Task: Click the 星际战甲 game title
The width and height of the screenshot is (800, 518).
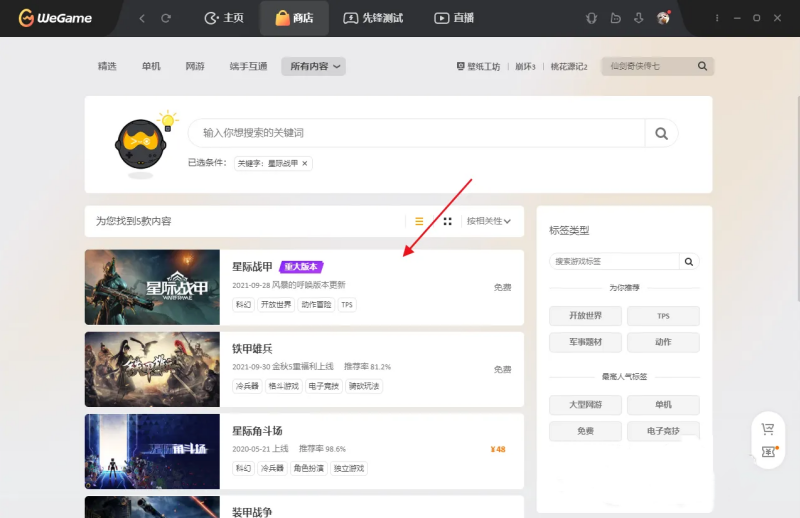Action: pos(252,267)
